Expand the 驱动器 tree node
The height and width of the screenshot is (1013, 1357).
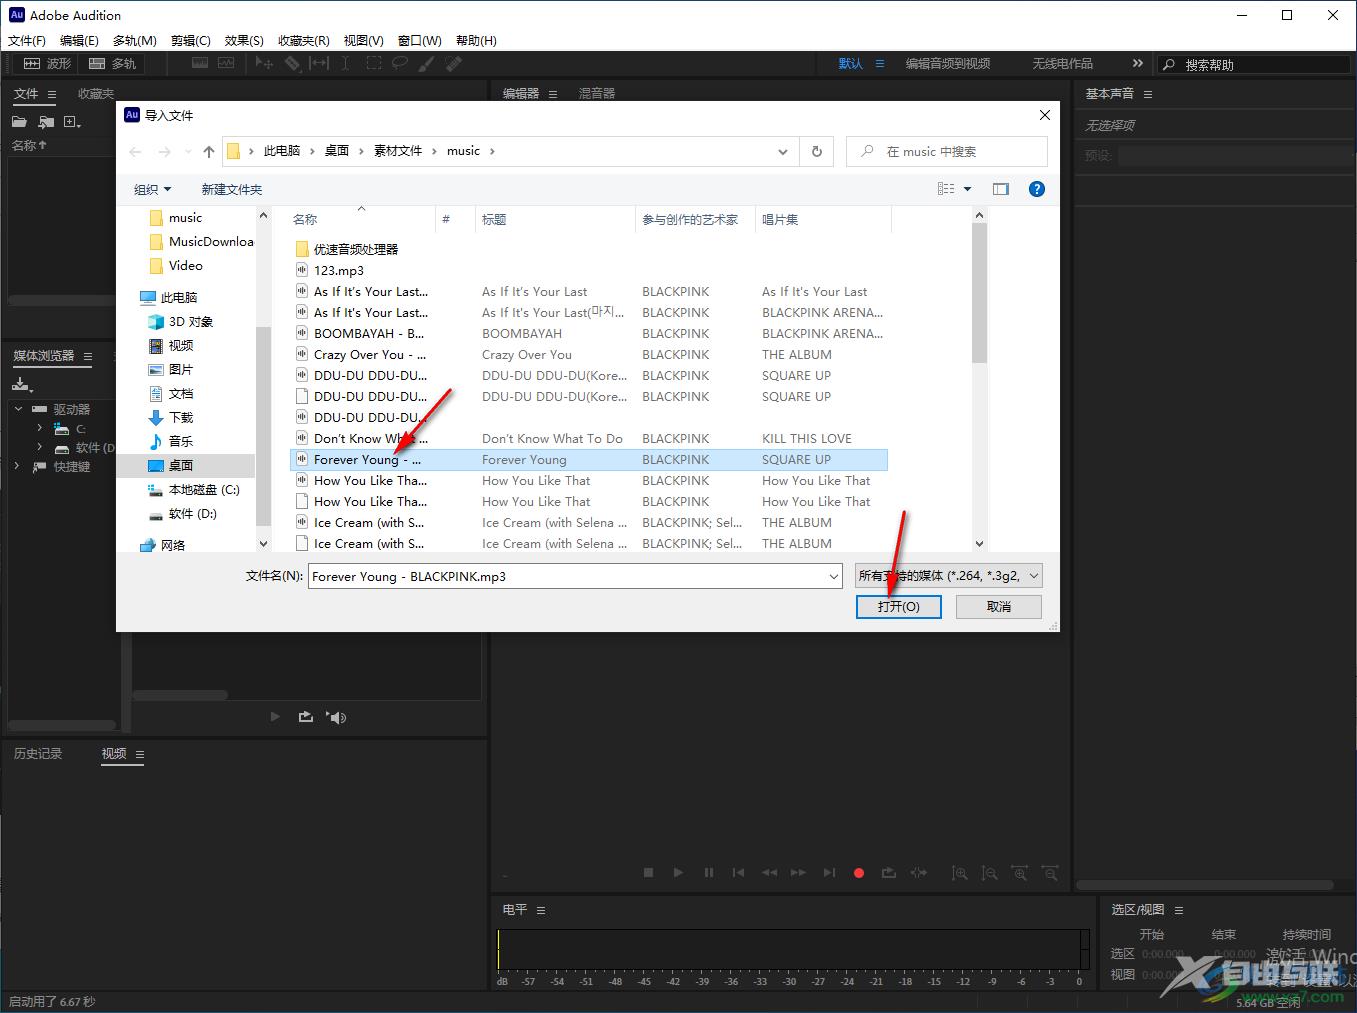coord(18,409)
